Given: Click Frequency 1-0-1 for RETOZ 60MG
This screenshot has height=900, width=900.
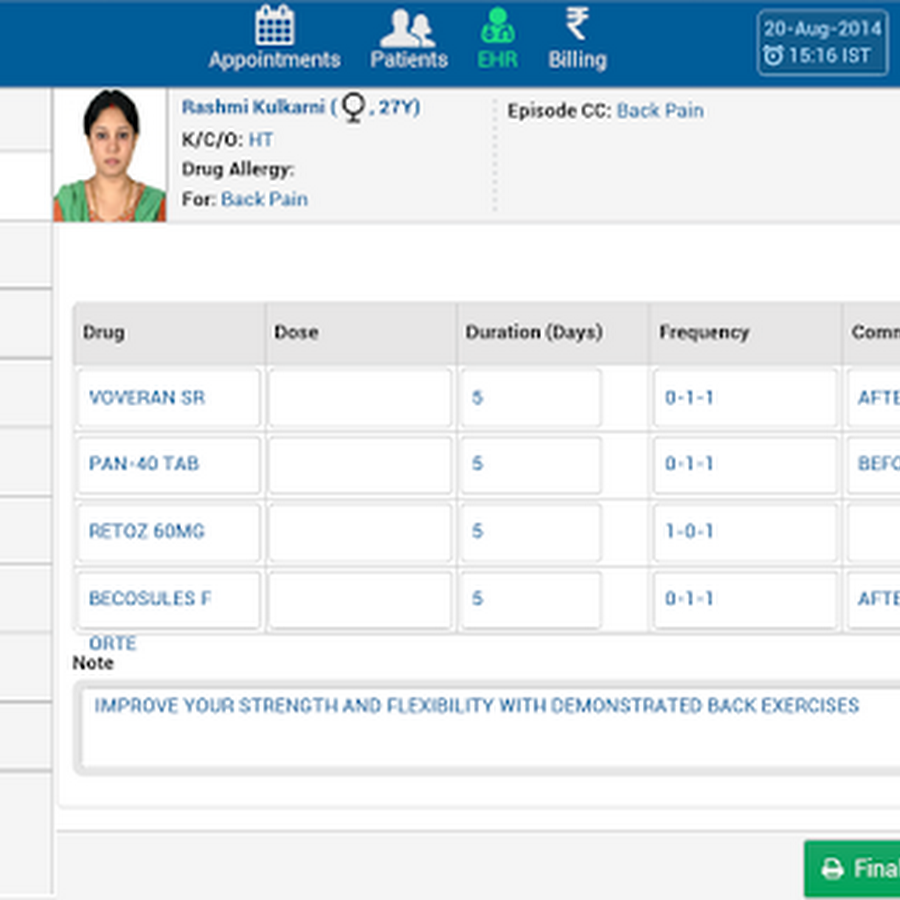Looking at the screenshot, I should point(745,532).
